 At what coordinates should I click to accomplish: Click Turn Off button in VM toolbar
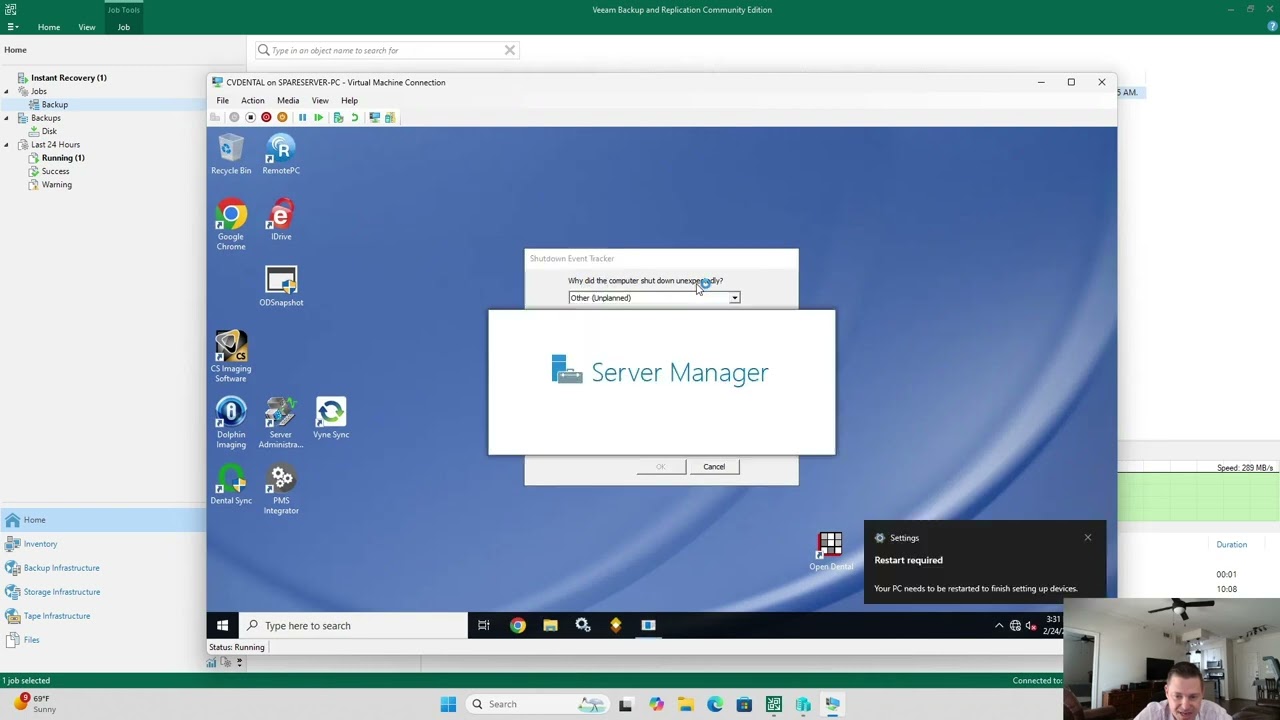pos(250,117)
